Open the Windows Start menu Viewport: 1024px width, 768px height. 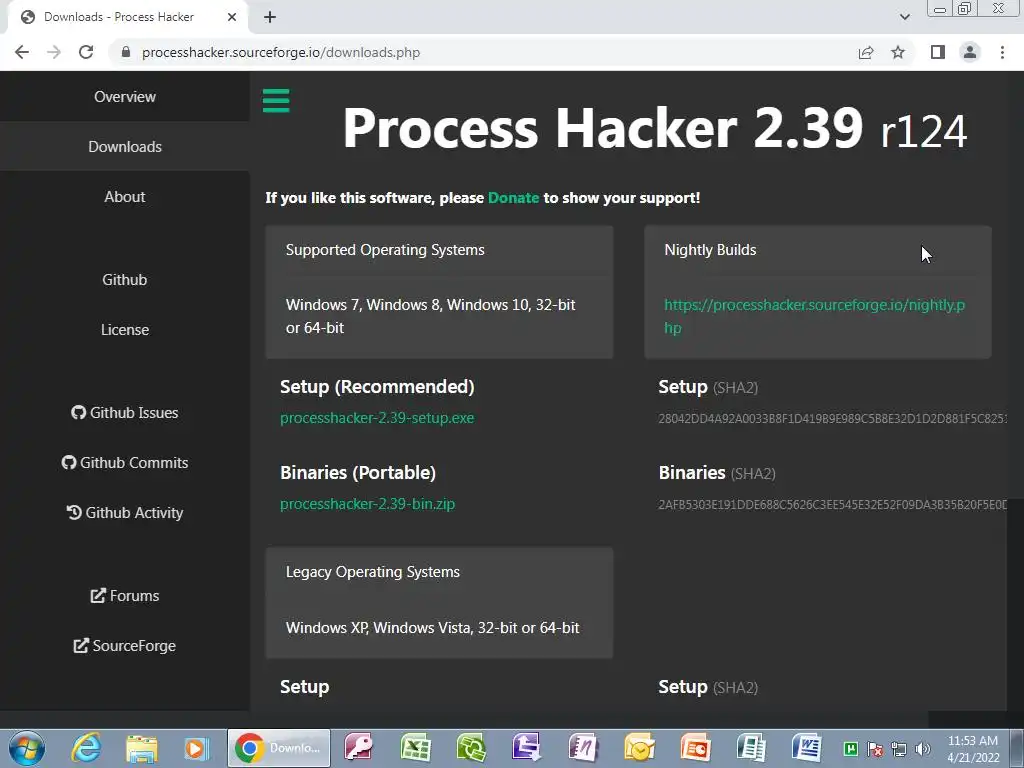[27, 748]
